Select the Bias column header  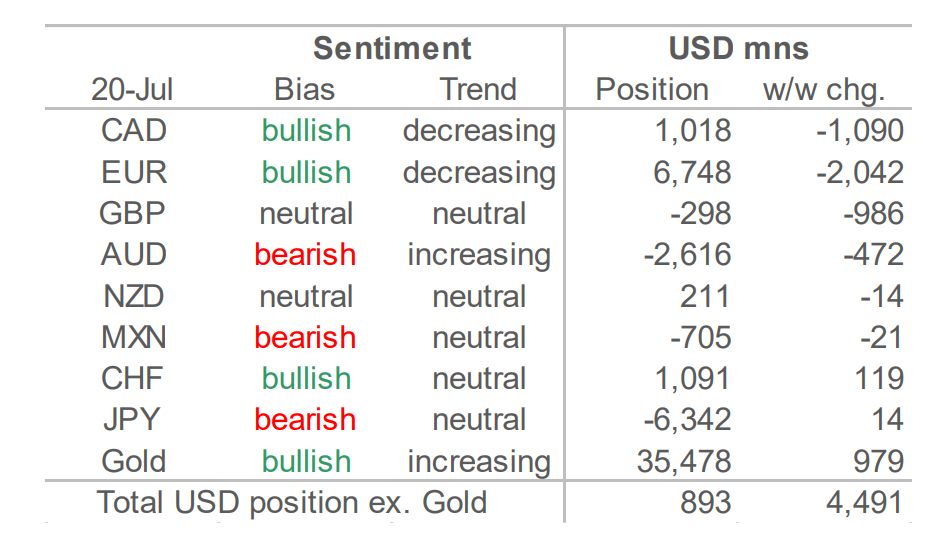click(304, 90)
